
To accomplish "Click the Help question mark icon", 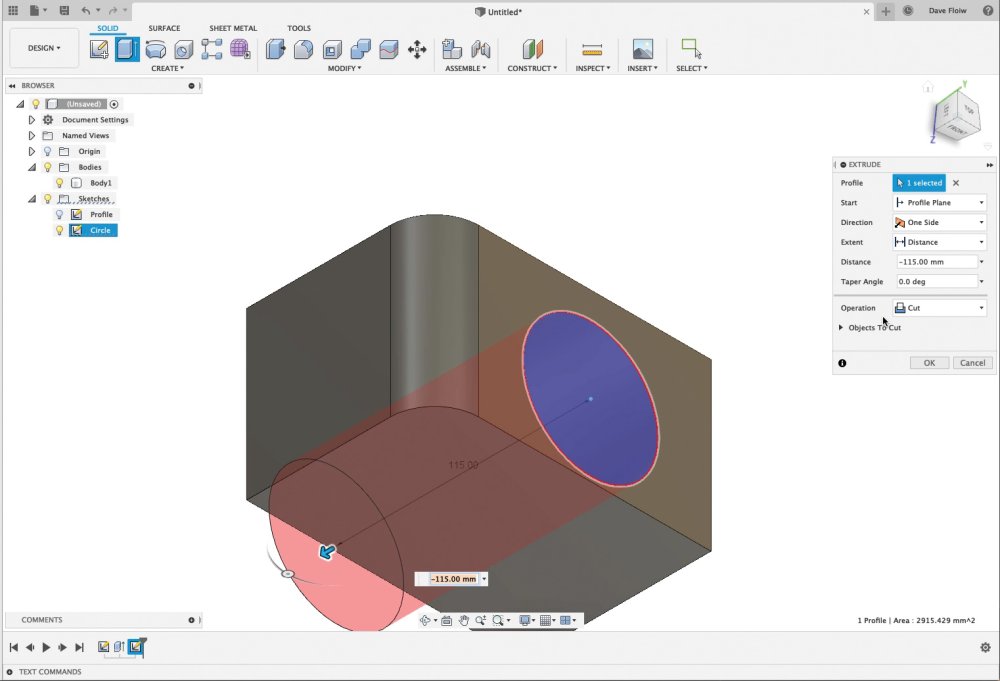I will coord(988,11).
